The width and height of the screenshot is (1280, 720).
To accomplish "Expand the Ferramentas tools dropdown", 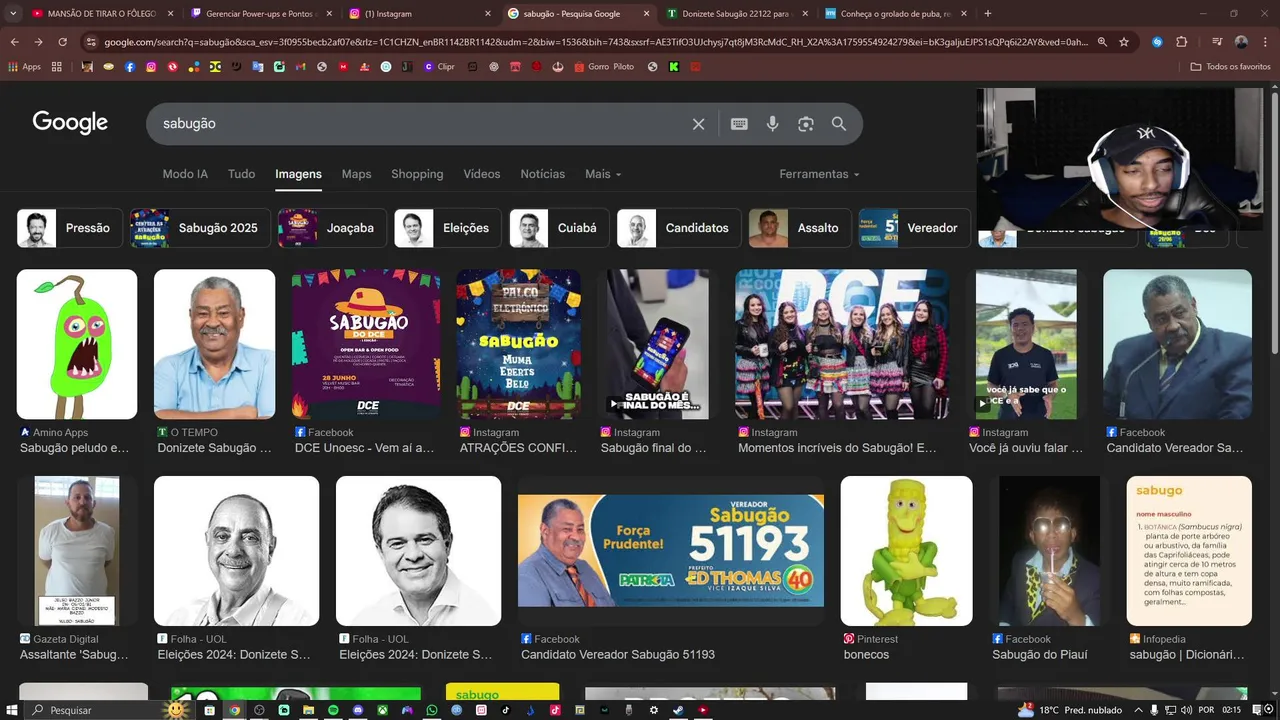I will click(819, 174).
